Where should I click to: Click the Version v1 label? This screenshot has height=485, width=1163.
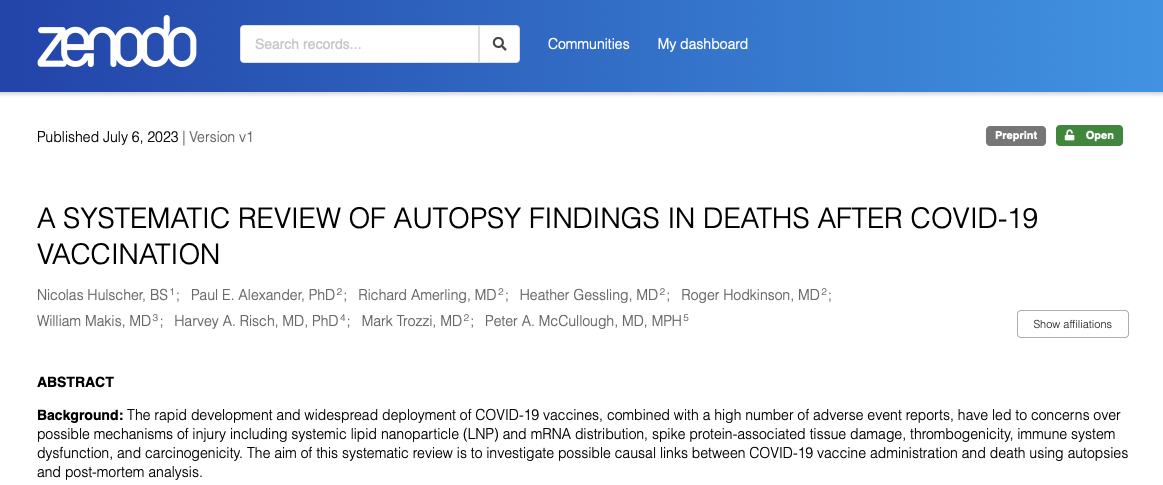(221, 137)
